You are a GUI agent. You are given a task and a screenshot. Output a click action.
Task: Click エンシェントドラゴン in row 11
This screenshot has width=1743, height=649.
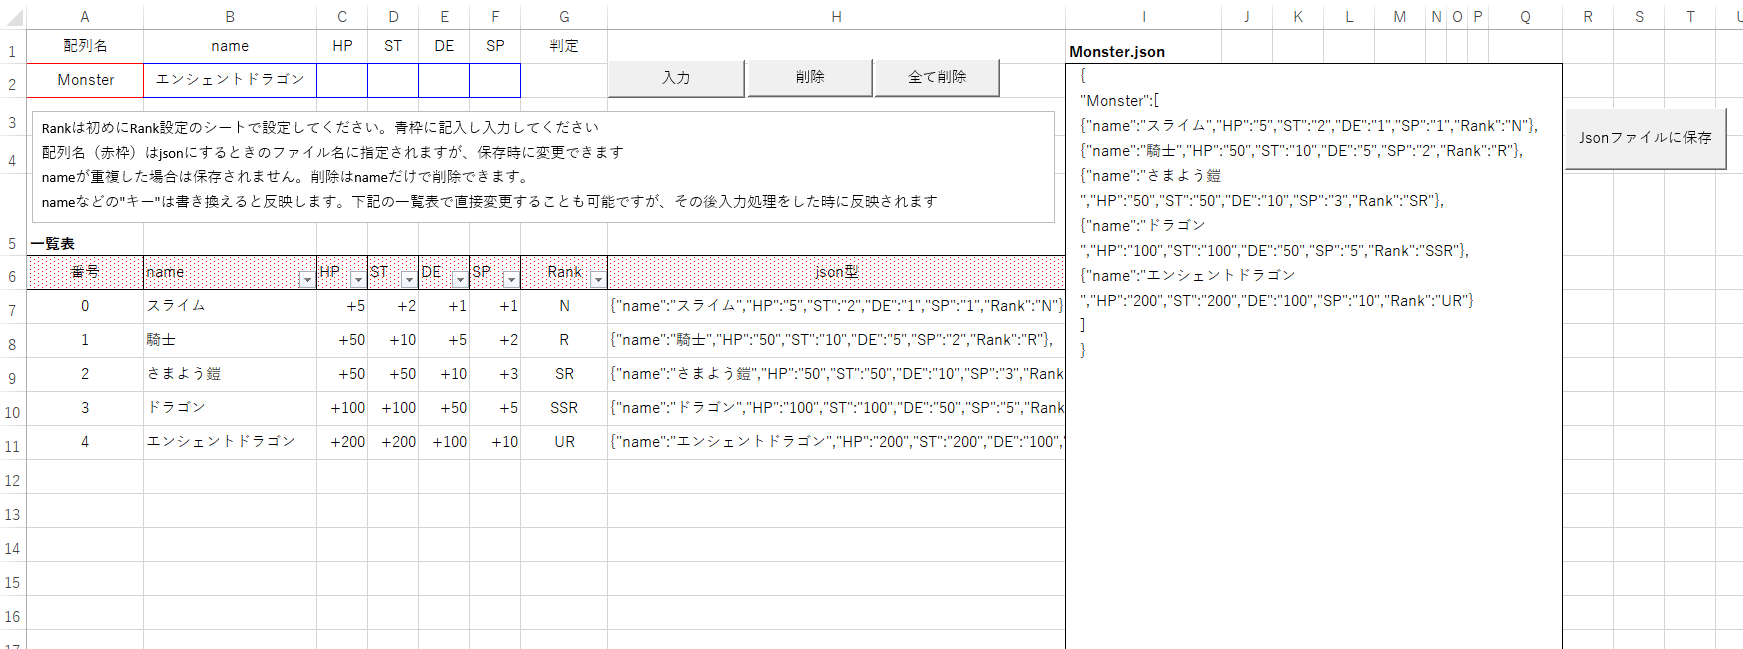click(x=230, y=442)
